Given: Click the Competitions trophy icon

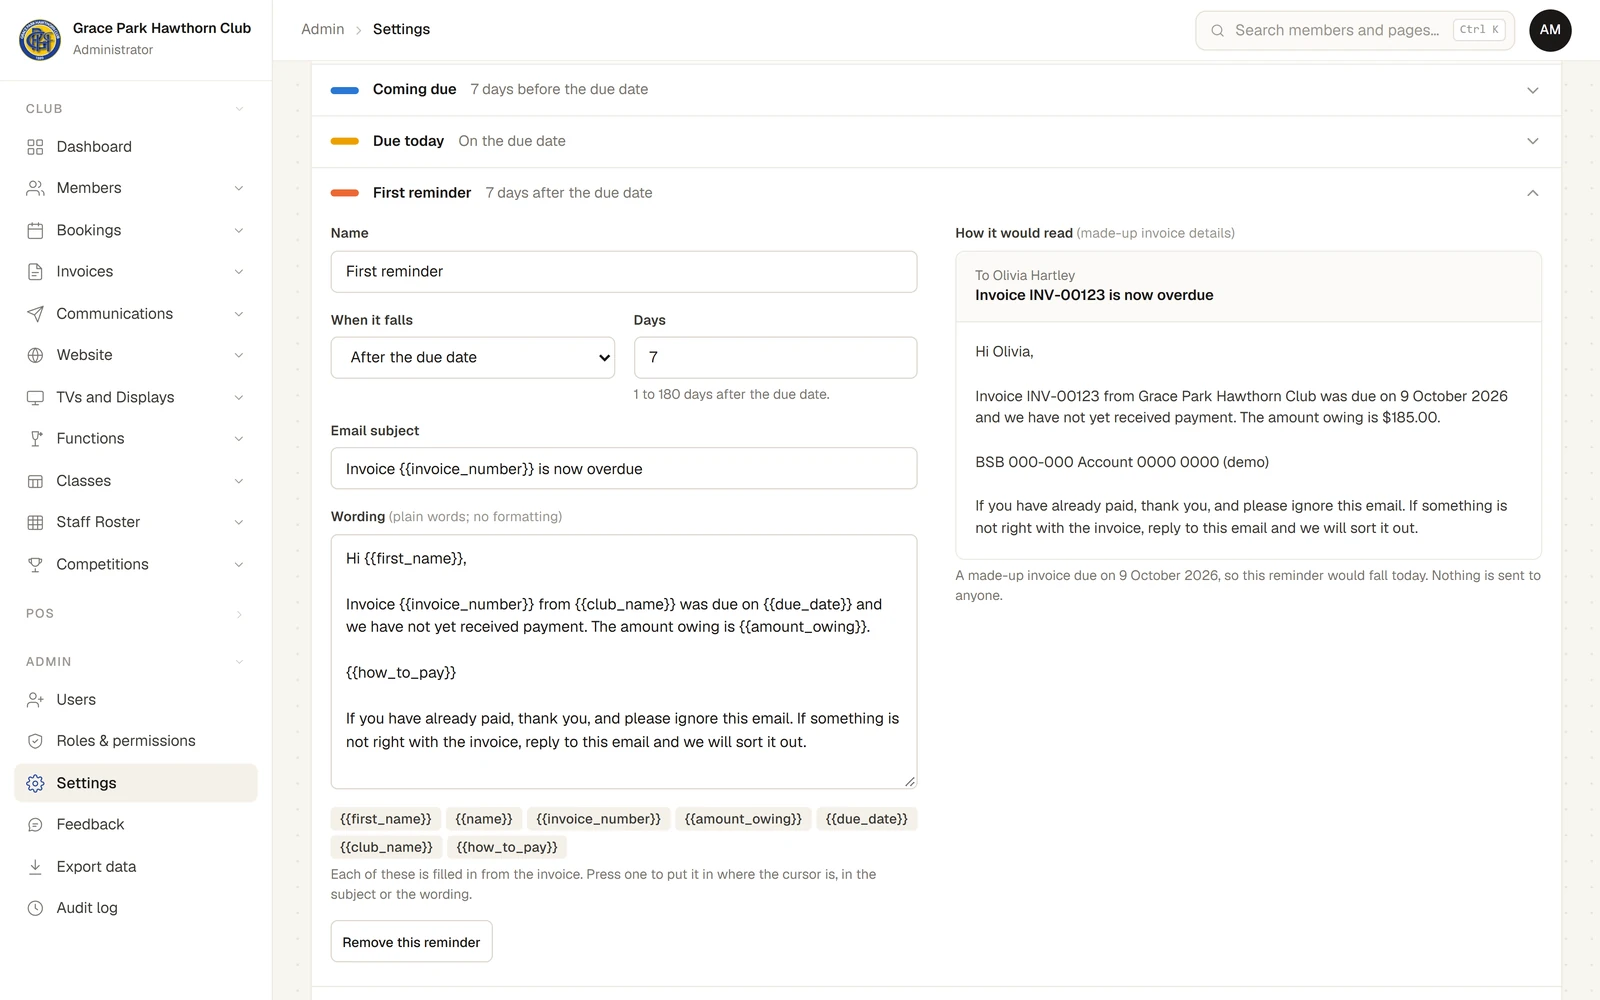Looking at the screenshot, I should [x=35, y=564].
